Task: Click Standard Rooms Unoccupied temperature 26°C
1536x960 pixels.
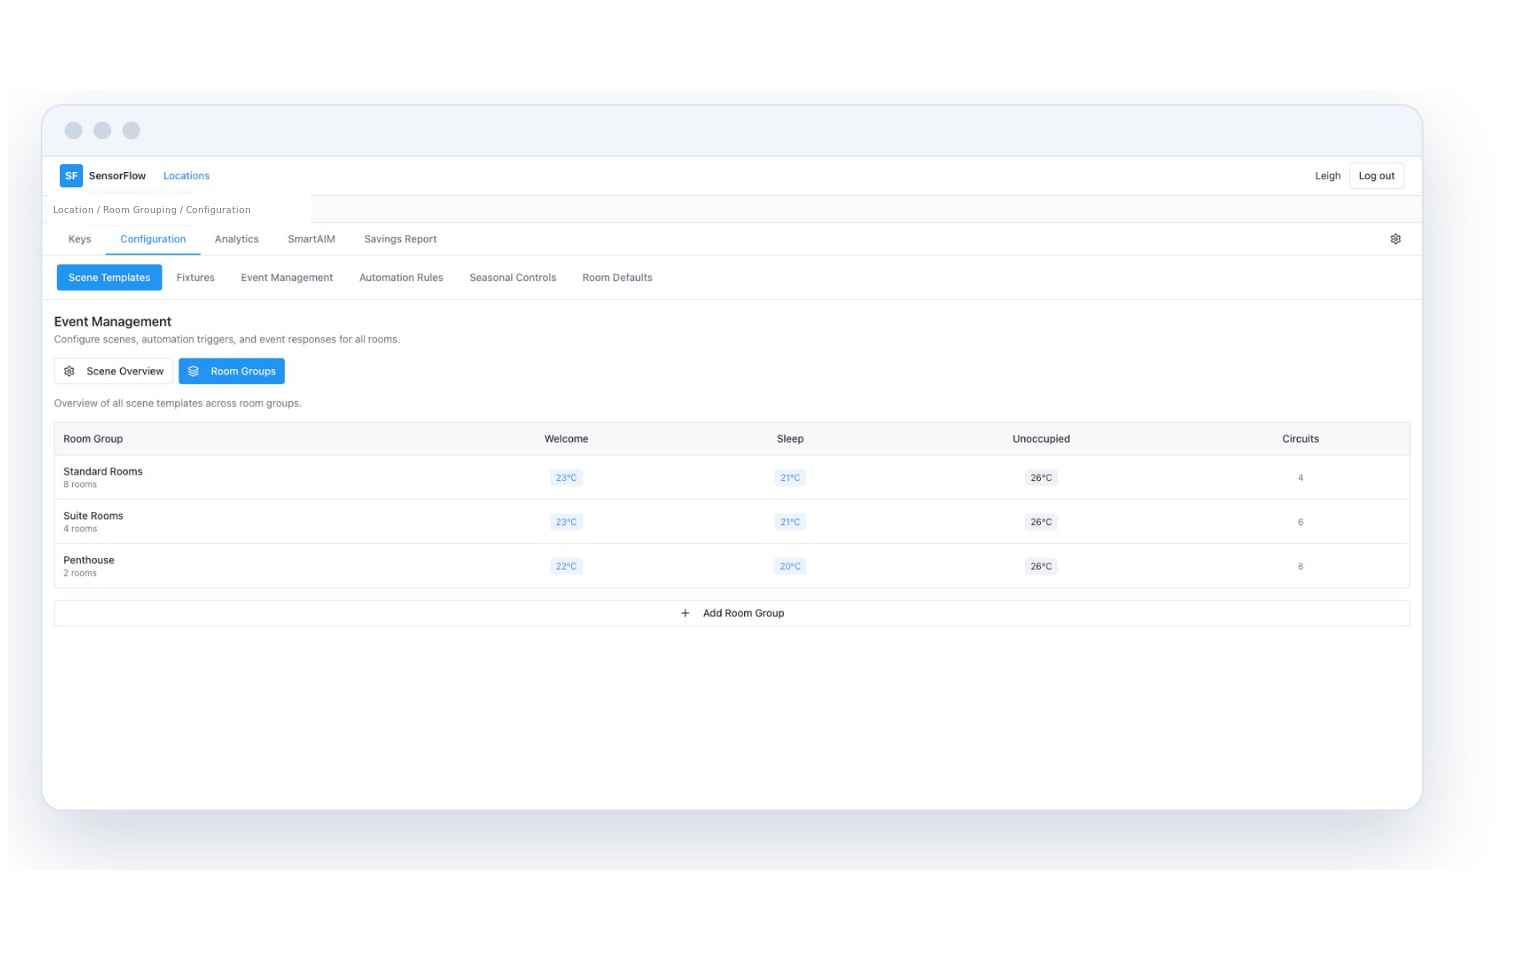Action: [1041, 478]
